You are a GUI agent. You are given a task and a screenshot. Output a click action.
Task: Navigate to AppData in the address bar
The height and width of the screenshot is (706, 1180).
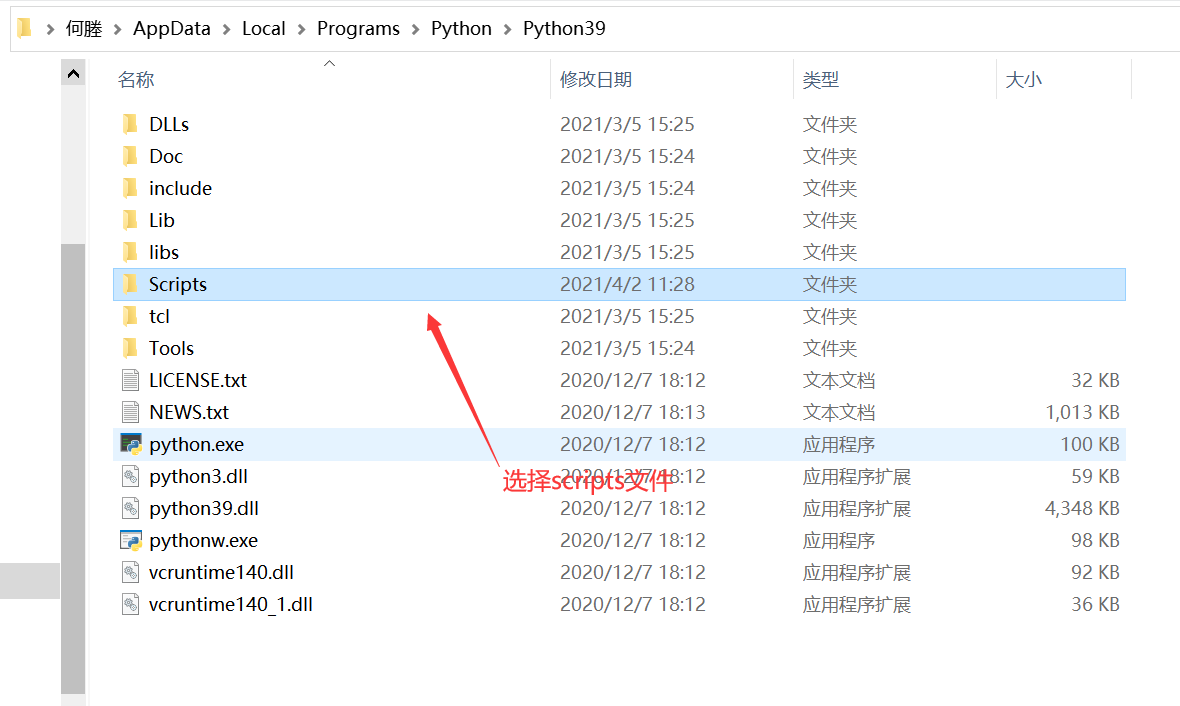tap(172, 29)
